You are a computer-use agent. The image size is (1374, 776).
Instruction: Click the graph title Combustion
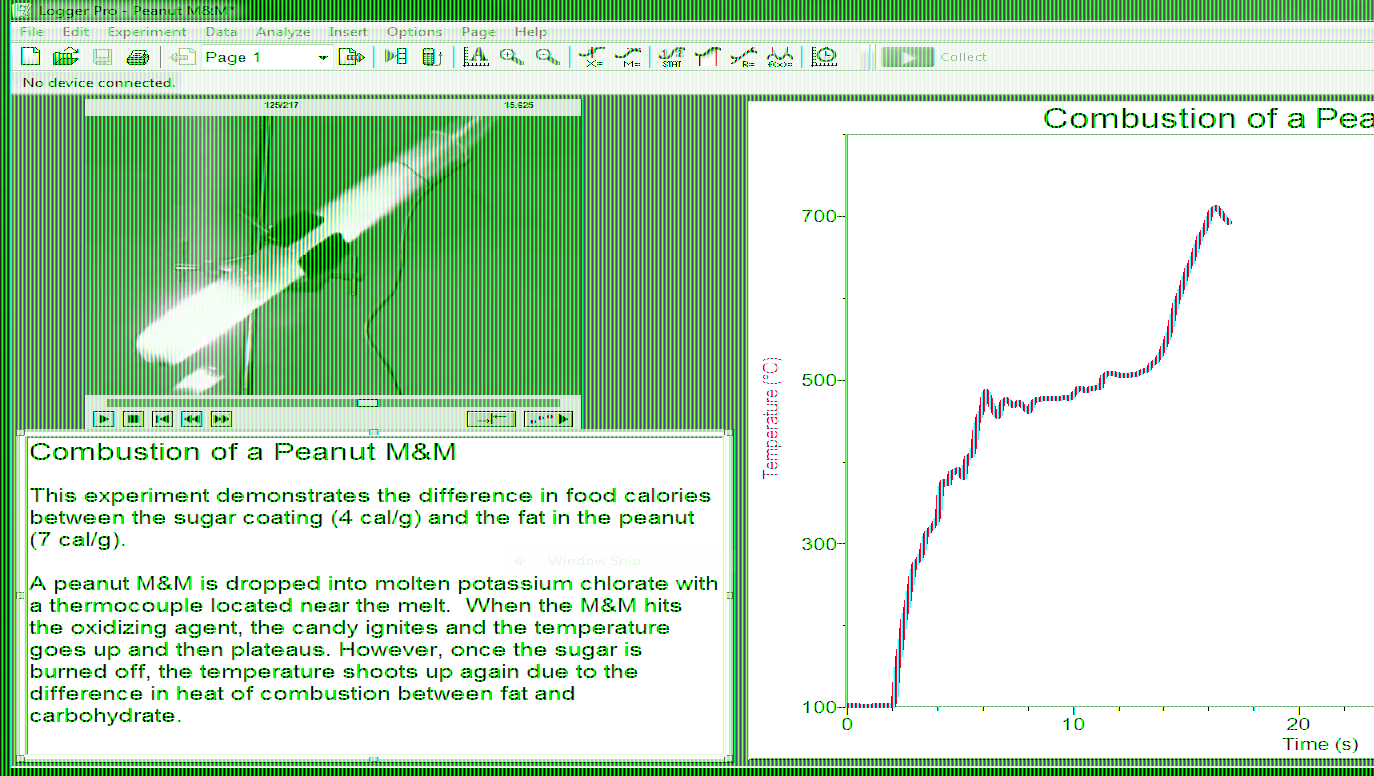point(1208,118)
